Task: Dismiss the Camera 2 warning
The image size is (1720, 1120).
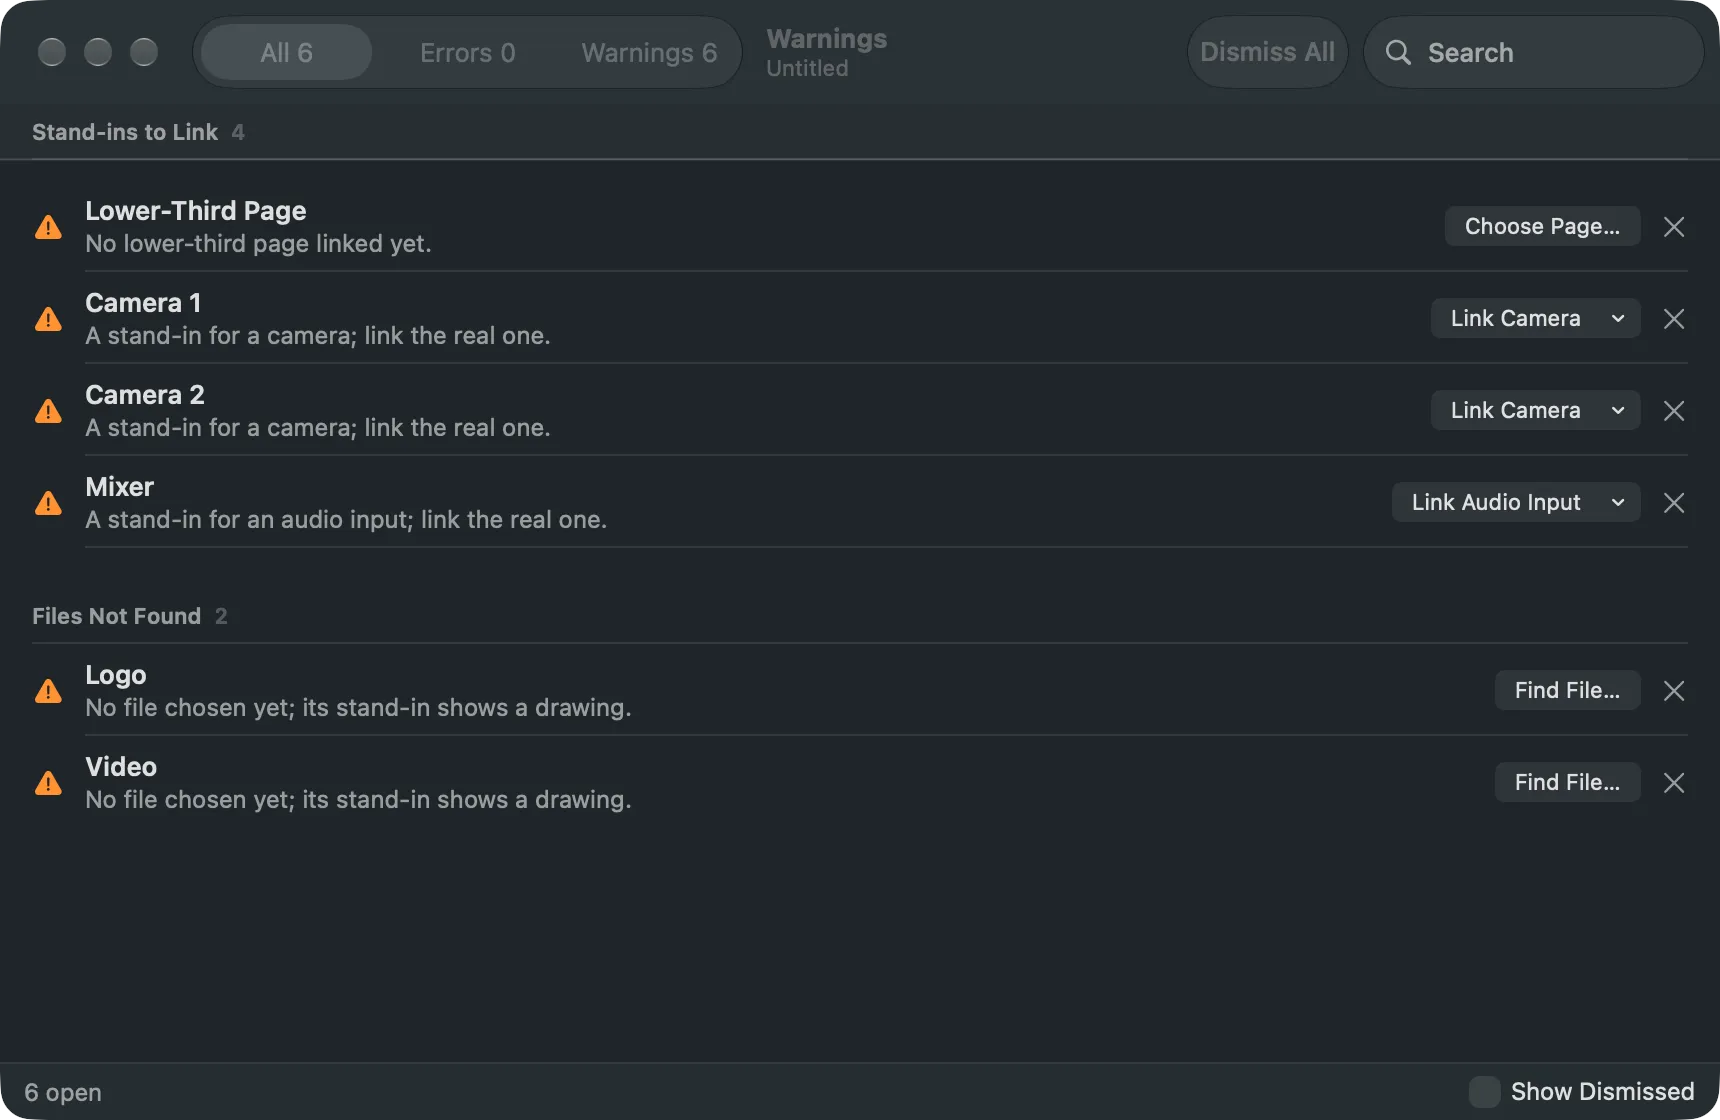Action: (x=1674, y=411)
